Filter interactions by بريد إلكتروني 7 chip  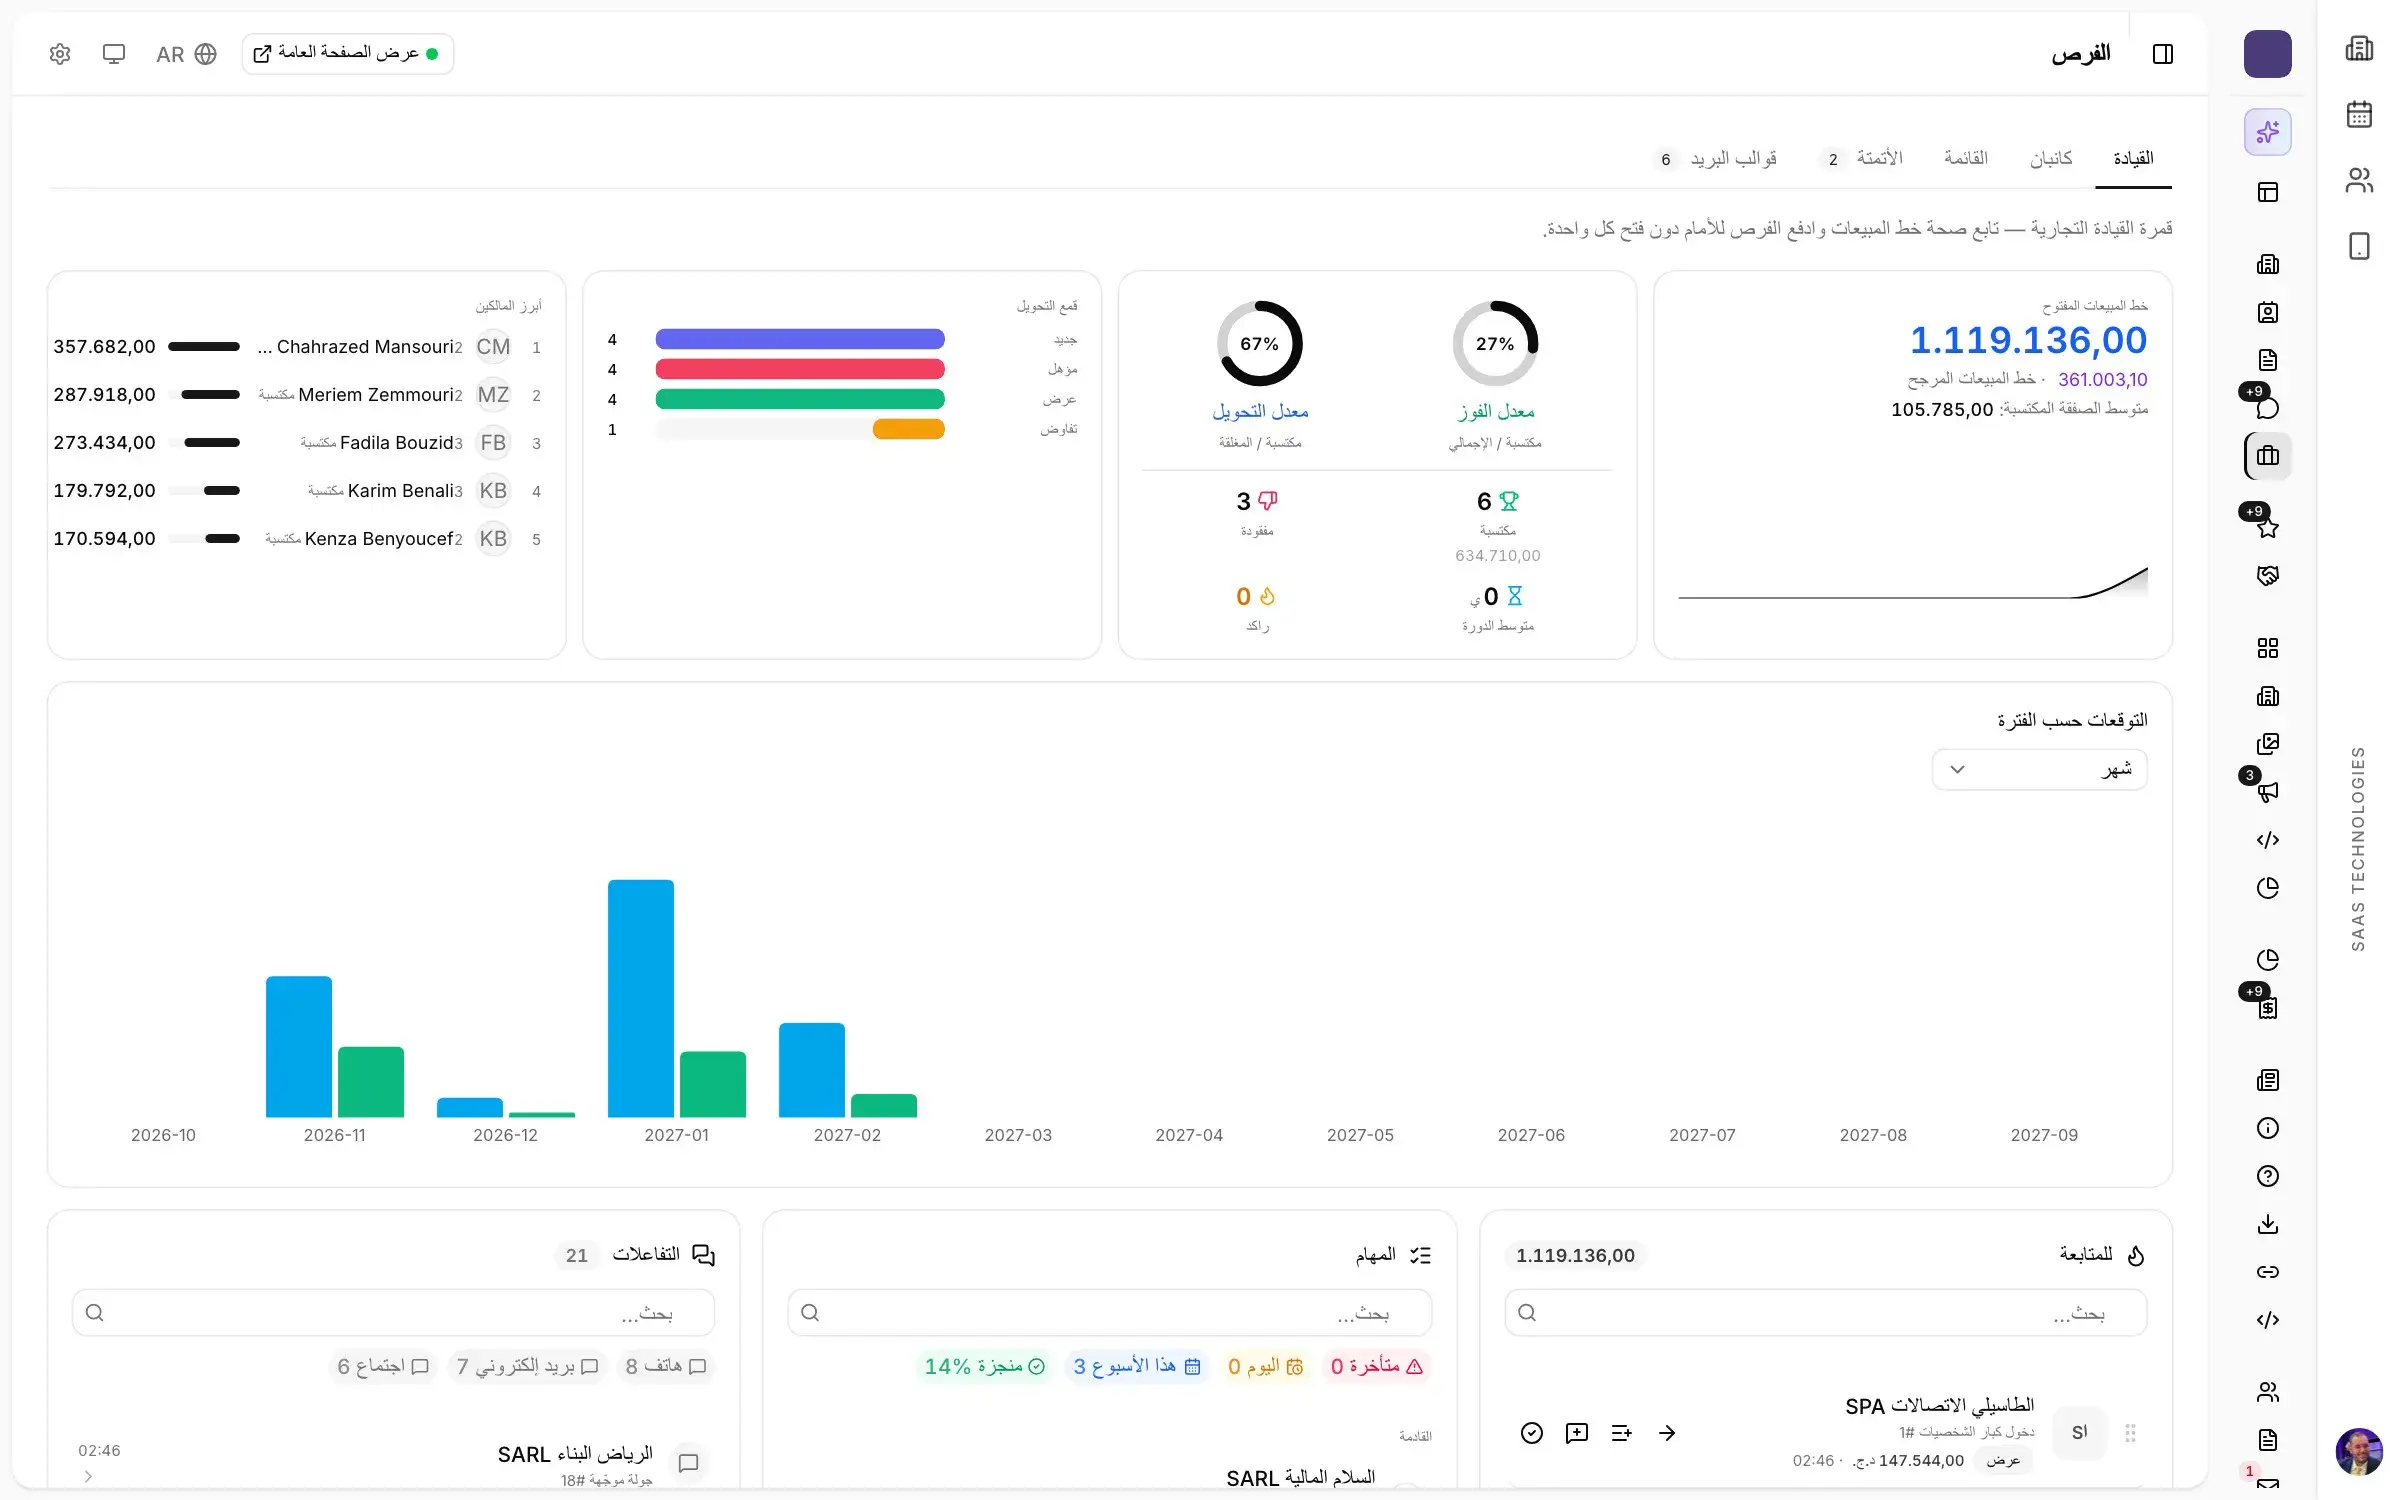click(x=527, y=1366)
